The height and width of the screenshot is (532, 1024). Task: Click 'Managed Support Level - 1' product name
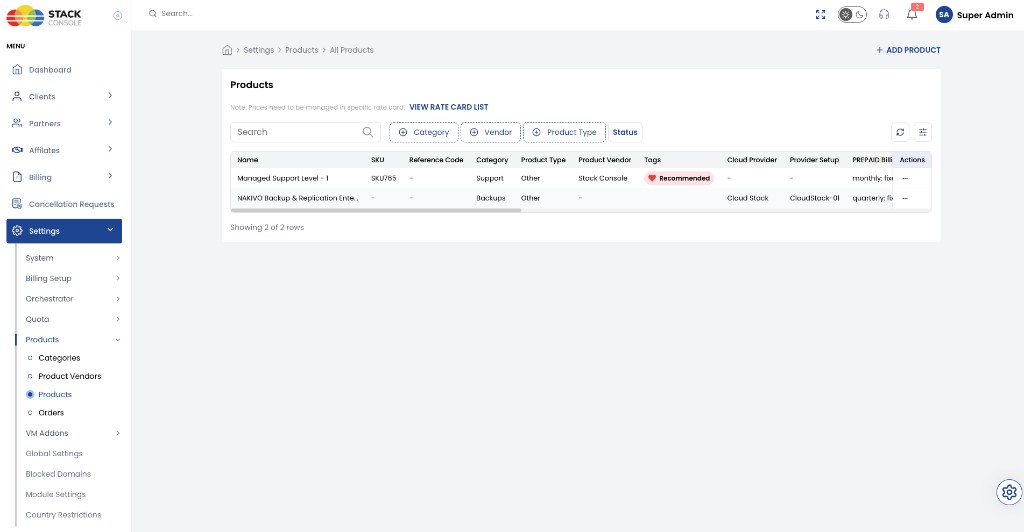[x=283, y=178]
